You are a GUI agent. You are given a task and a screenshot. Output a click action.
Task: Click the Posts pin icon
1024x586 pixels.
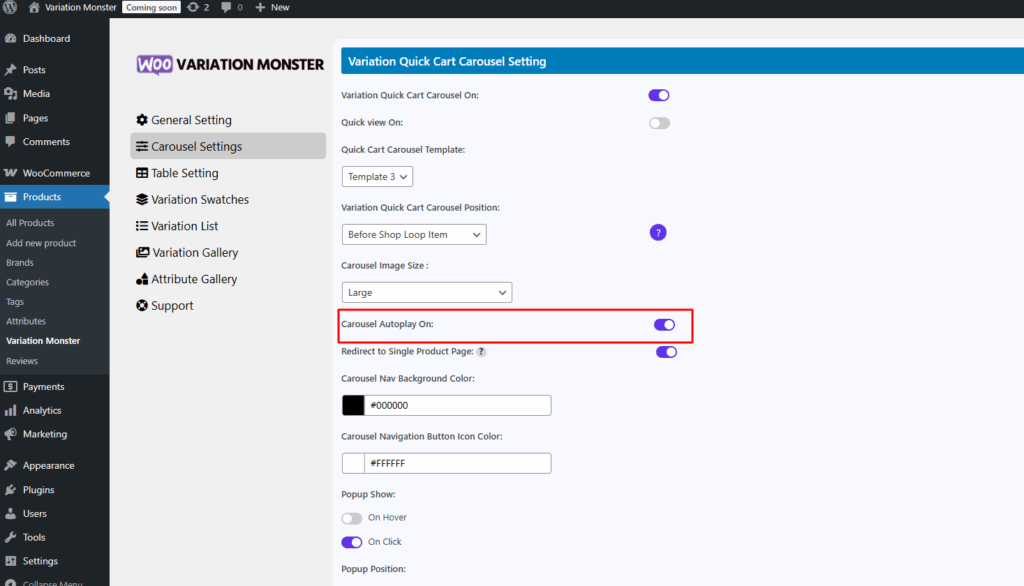(10, 70)
